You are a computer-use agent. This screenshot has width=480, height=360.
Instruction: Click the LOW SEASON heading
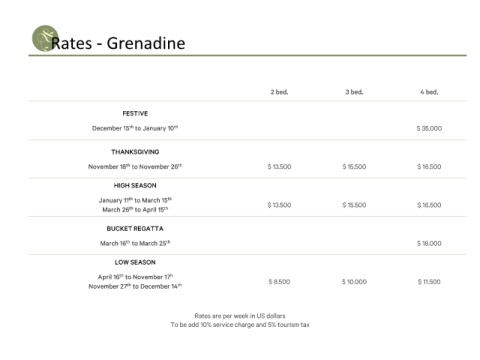pos(135,262)
